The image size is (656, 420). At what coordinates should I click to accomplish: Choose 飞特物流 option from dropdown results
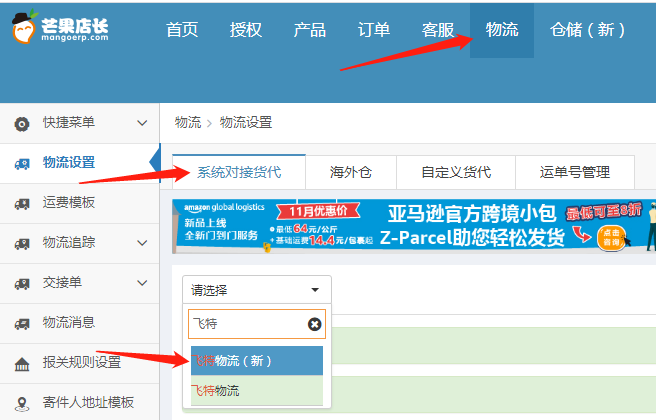coord(257,390)
